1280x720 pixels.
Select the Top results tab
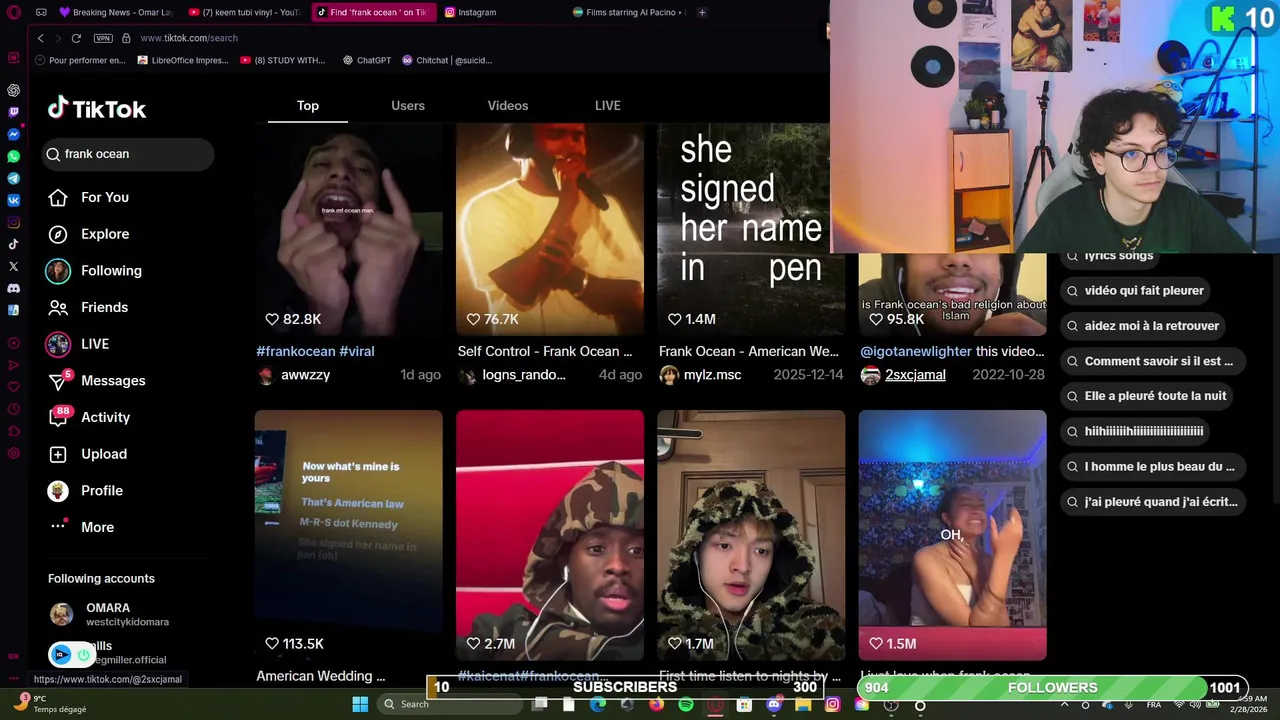tap(308, 105)
